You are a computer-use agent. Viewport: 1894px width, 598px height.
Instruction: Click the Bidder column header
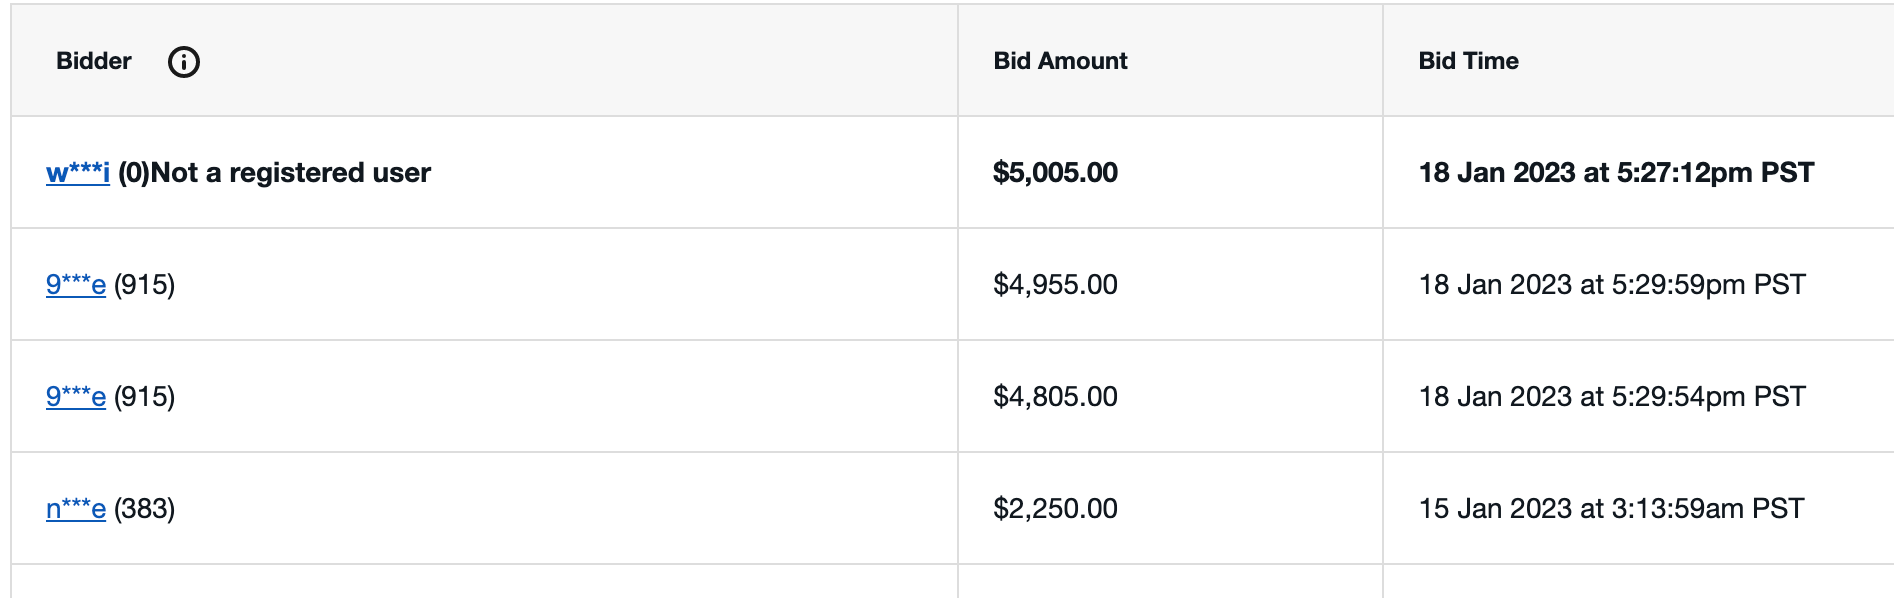pos(94,61)
